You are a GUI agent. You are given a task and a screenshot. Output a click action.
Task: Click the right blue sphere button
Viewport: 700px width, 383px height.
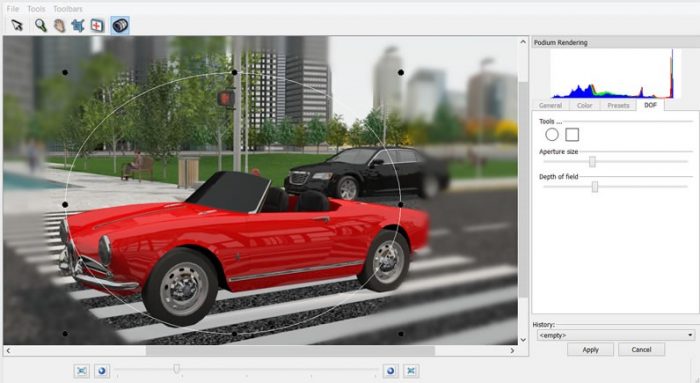point(391,371)
